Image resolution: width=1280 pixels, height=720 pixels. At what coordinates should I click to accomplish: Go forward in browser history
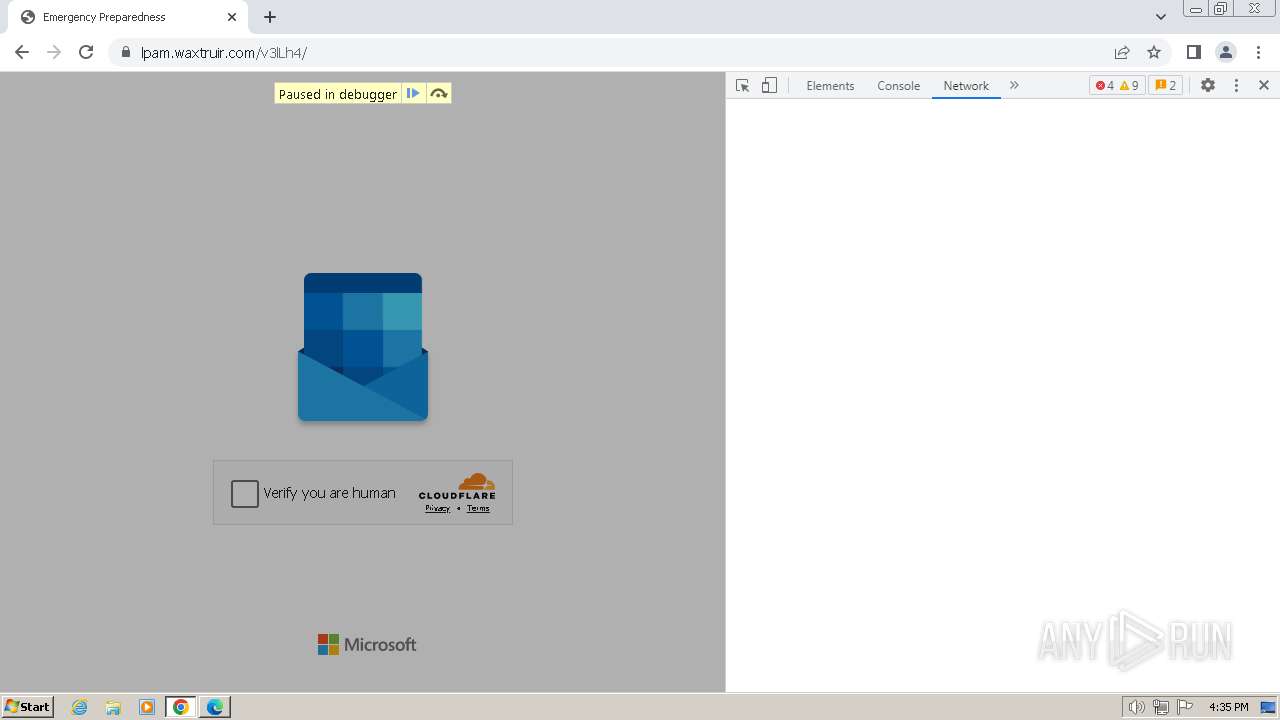[54, 52]
